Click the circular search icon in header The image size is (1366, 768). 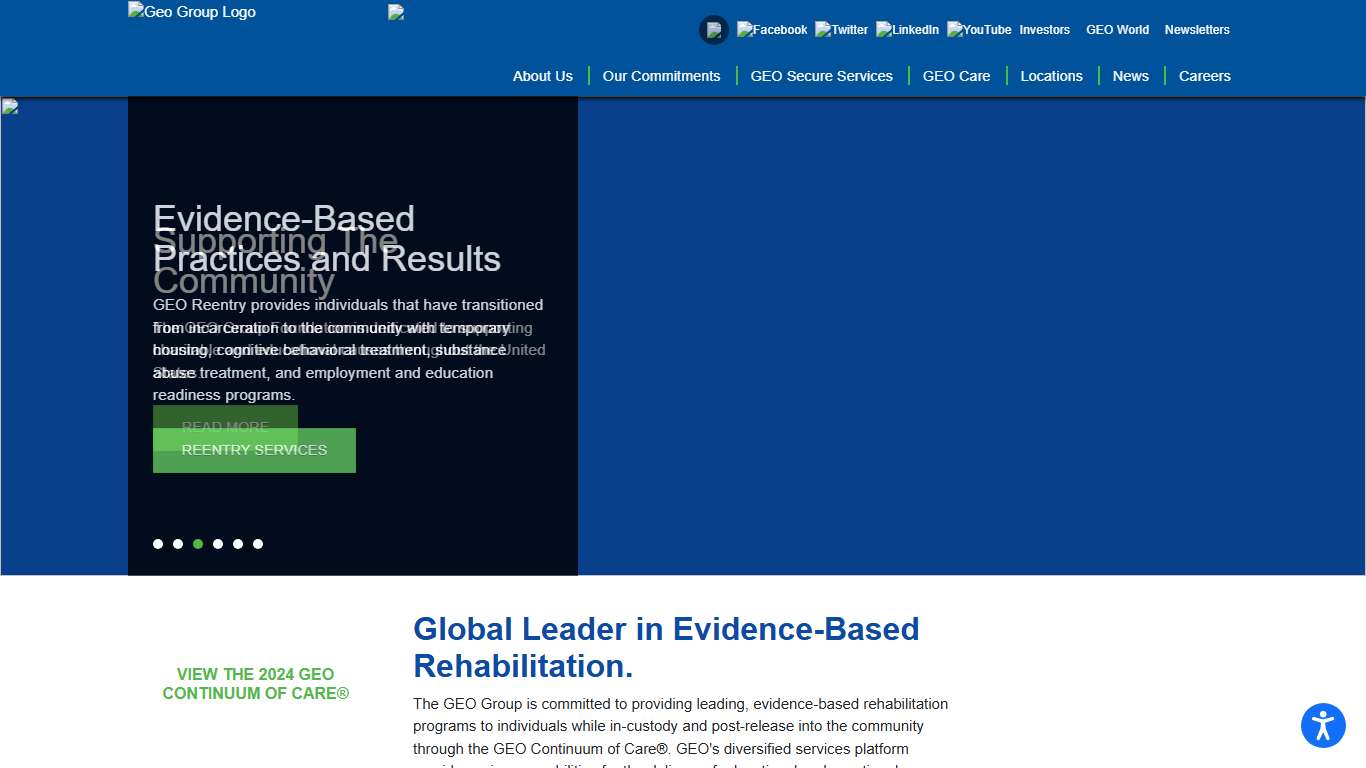[713, 30]
